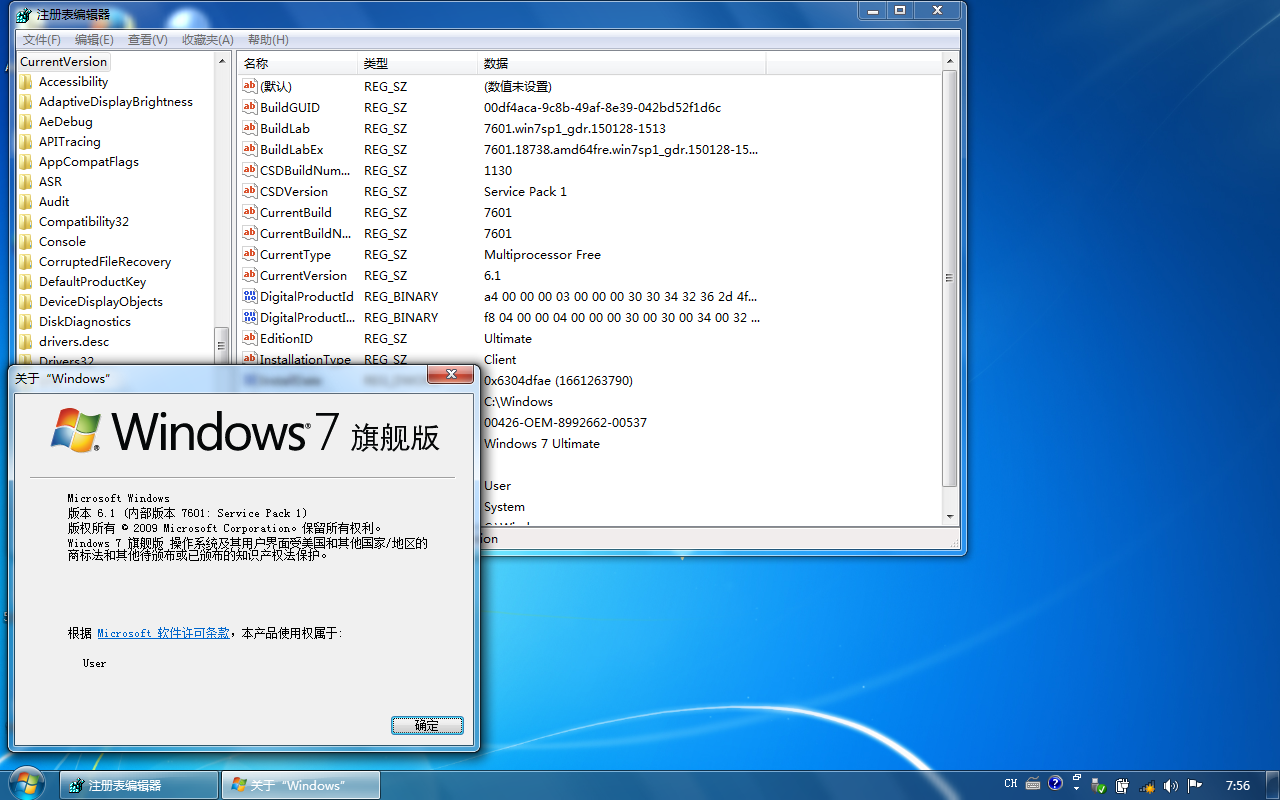1280x800 pixels.
Task: Select the DeviceDisplayObjects key
Action: pos(101,302)
